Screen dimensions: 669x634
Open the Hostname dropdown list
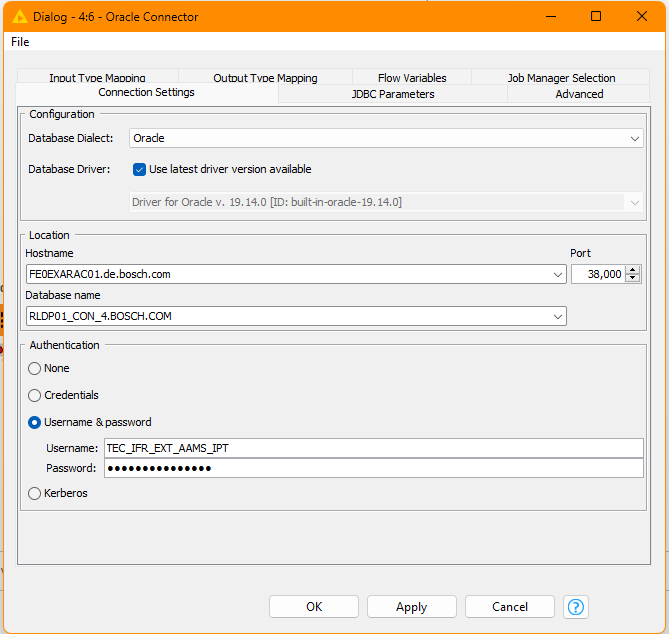click(x=558, y=274)
